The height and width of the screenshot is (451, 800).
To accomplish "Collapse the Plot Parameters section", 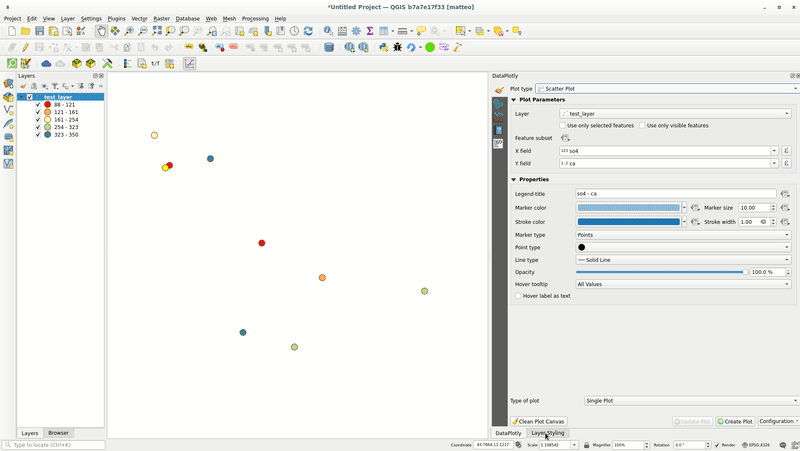I will tap(514, 100).
